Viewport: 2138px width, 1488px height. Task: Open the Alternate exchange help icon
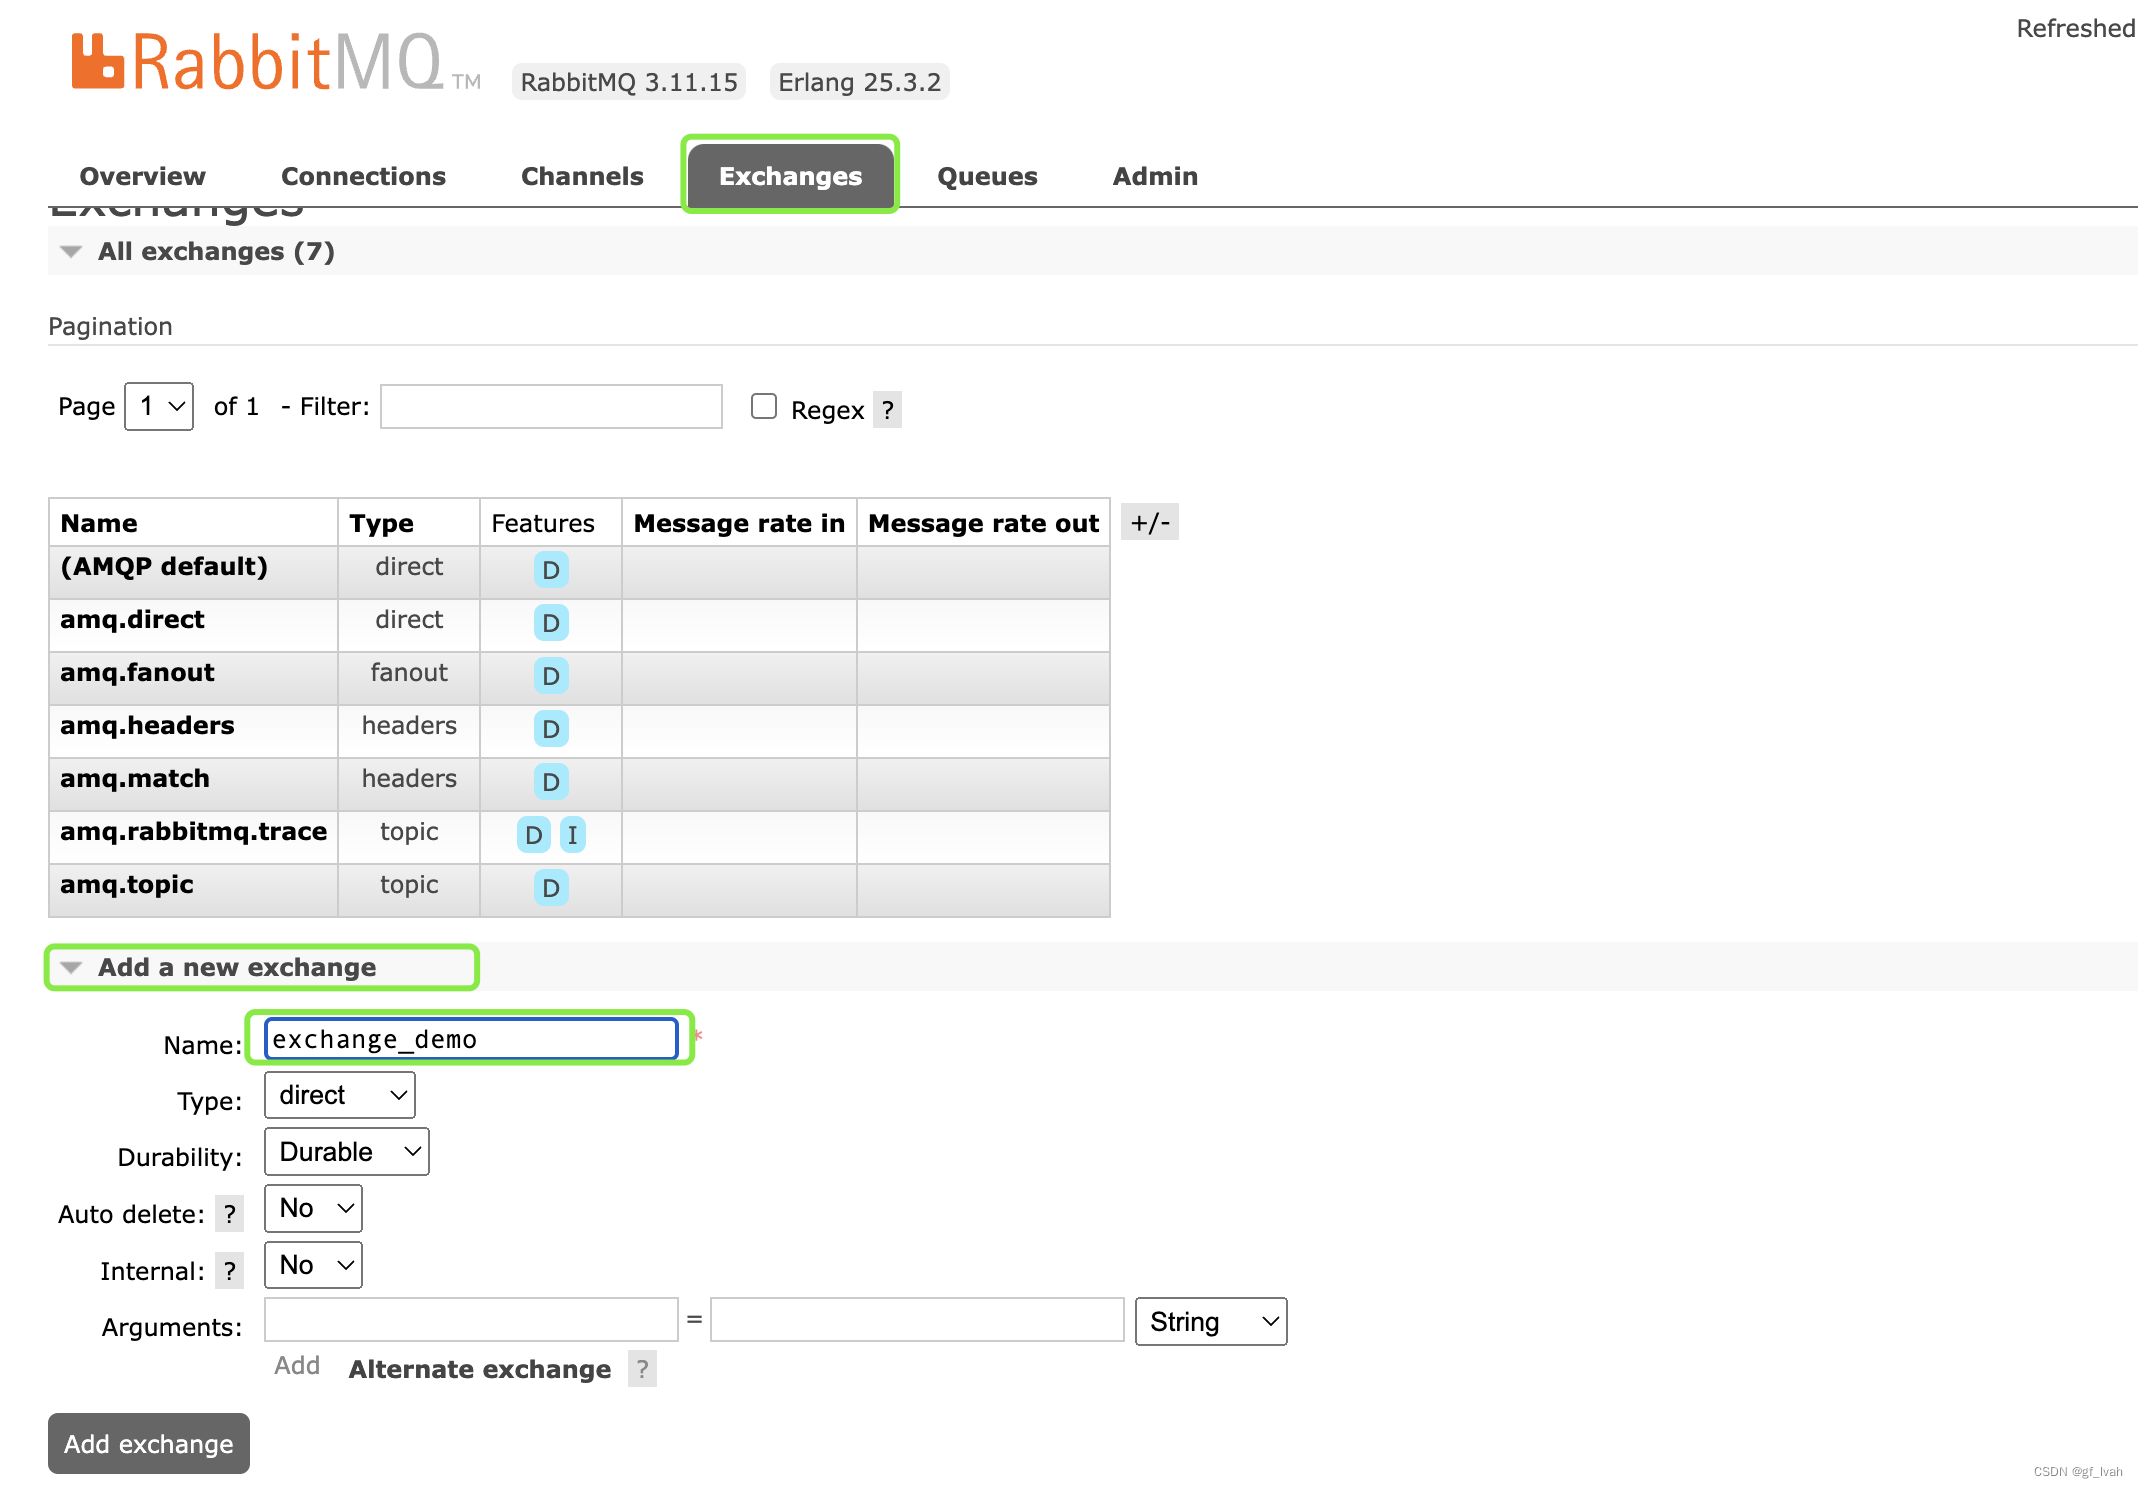[642, 1369]
